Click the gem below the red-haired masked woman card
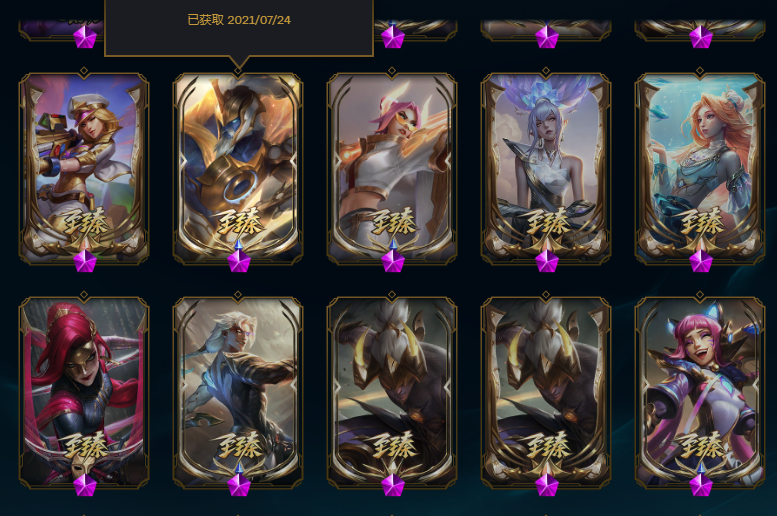Screen dimensions: 777x516 point(85,484)
